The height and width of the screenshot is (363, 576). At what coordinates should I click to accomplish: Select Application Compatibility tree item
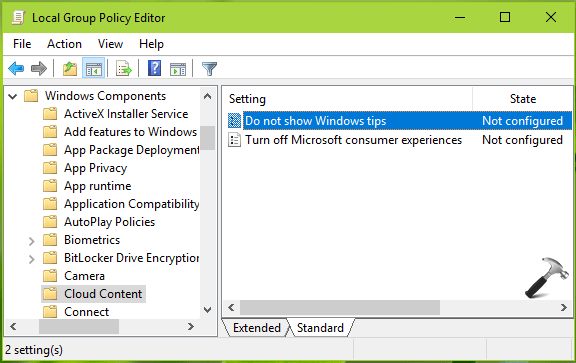click(132, 204)
